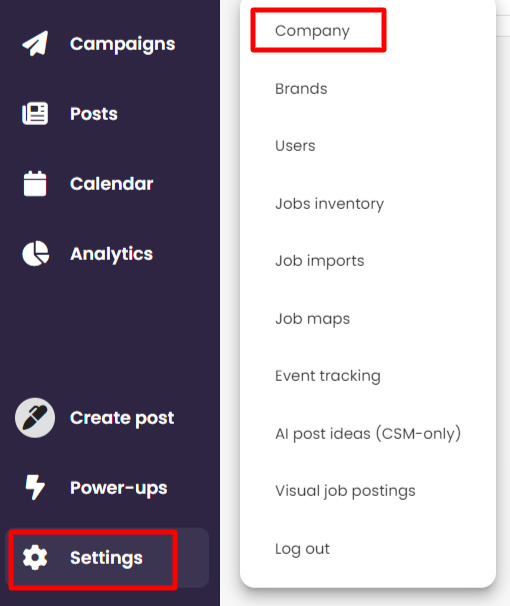Click Log out in the menu

coord(302,549)
